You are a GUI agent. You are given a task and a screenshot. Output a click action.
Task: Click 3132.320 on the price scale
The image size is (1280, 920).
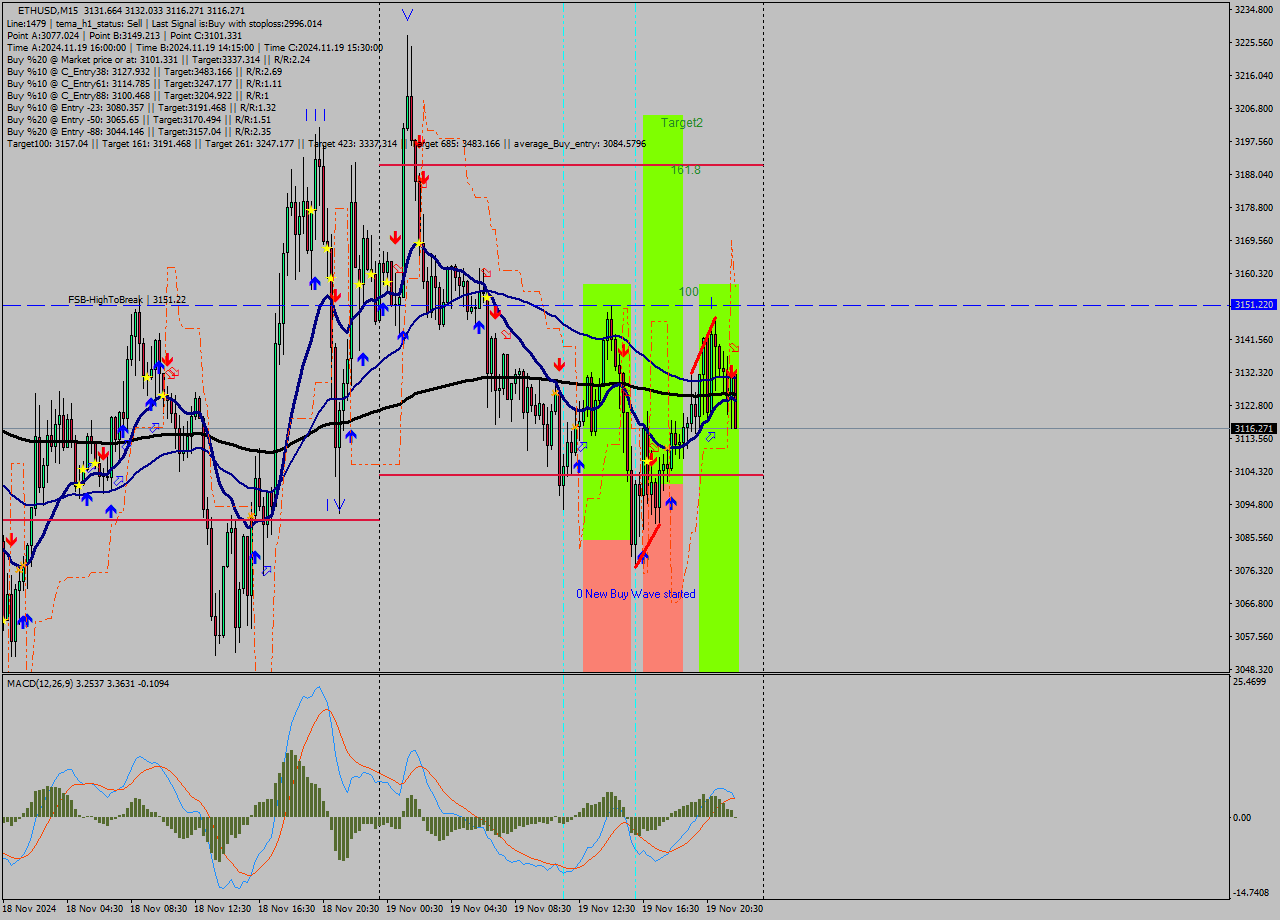pyautogui.click(x=1254, y=372)
